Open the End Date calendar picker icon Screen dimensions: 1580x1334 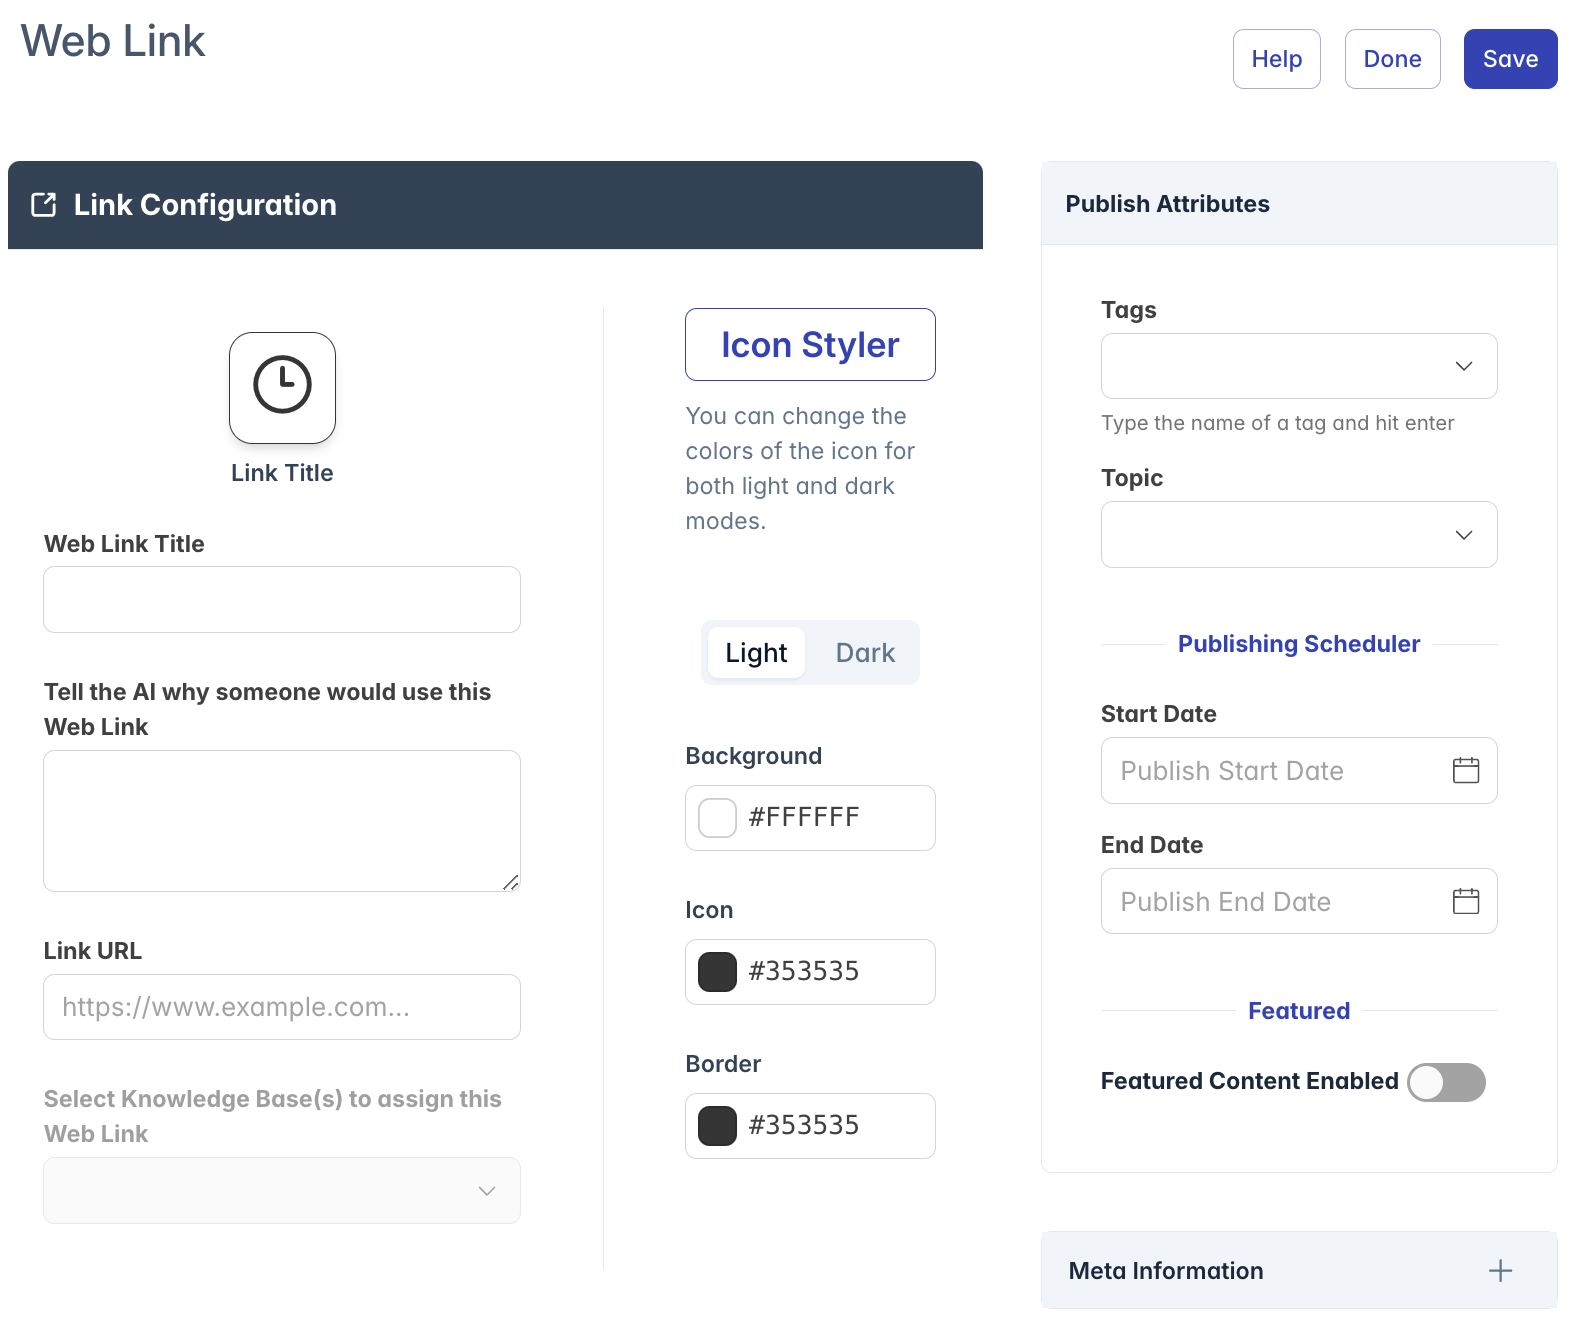(1466, 901)
